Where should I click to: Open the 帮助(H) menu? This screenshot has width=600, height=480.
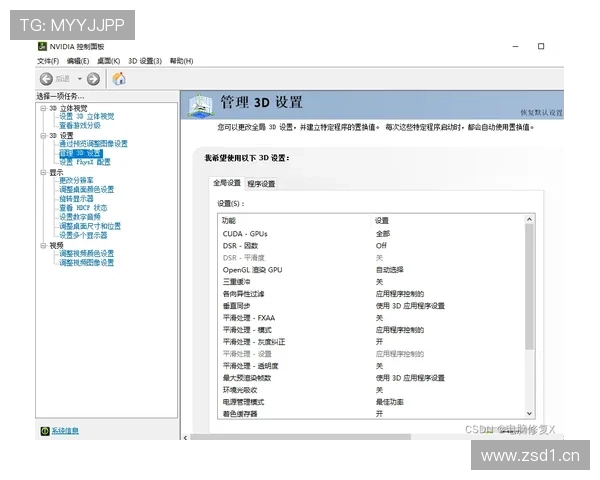tap(181, 61)
